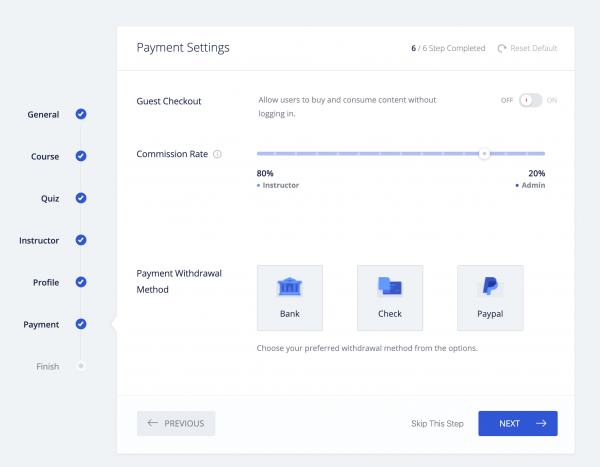This screenshot has width=600, height=467.
Task: Switch to the Payment step
Action: tap(42, 325)
